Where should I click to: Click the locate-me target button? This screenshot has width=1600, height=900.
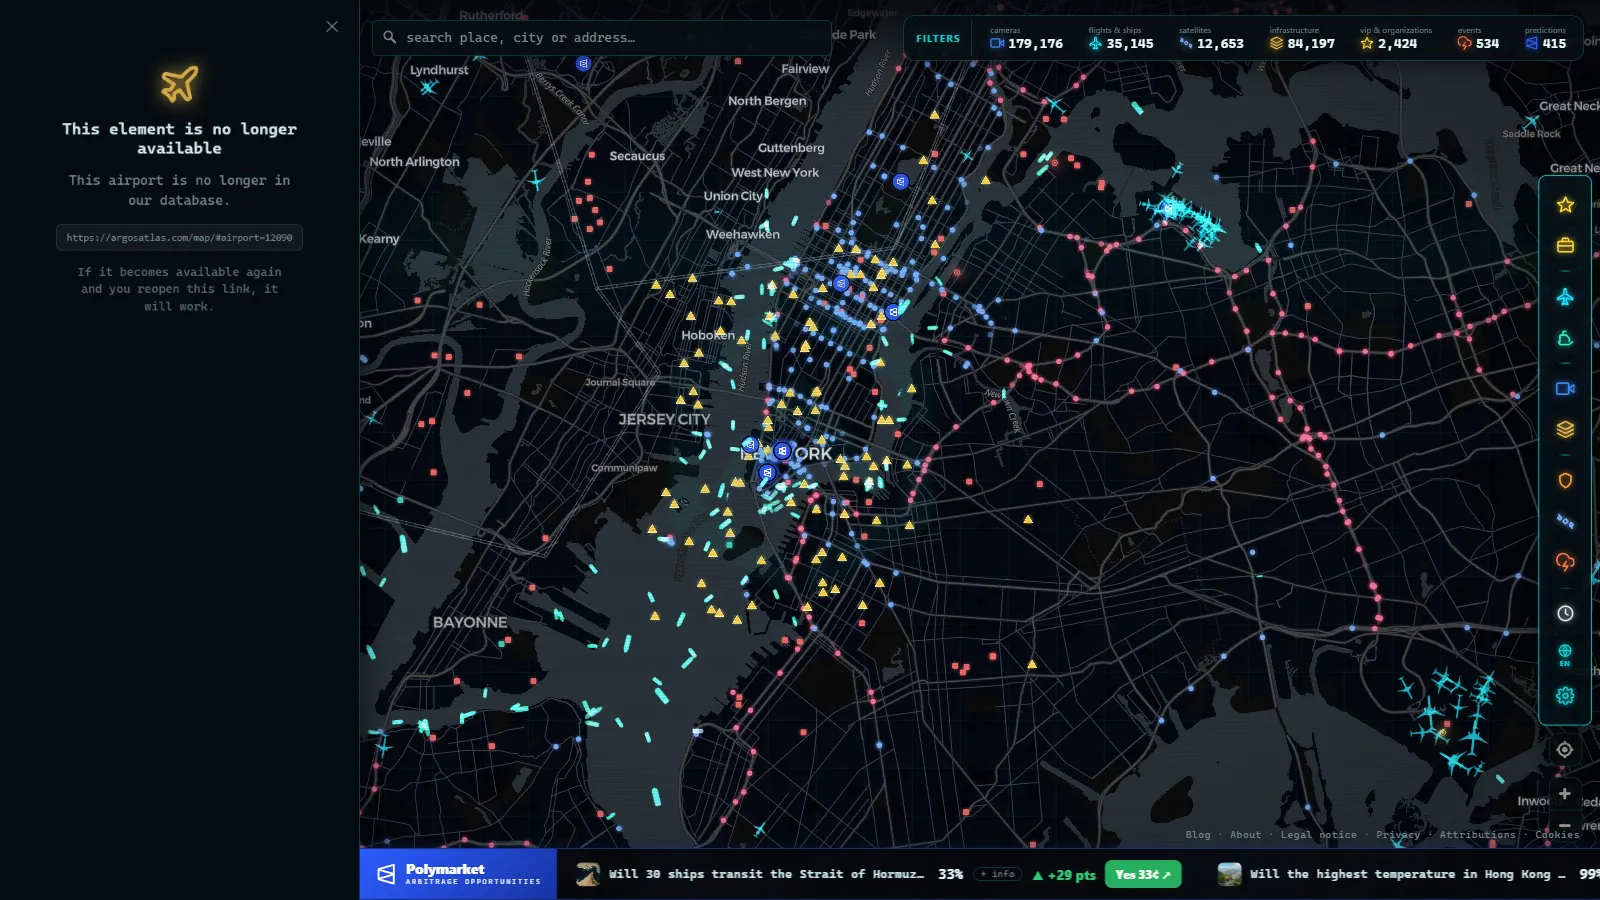(x=1565, y=749)
